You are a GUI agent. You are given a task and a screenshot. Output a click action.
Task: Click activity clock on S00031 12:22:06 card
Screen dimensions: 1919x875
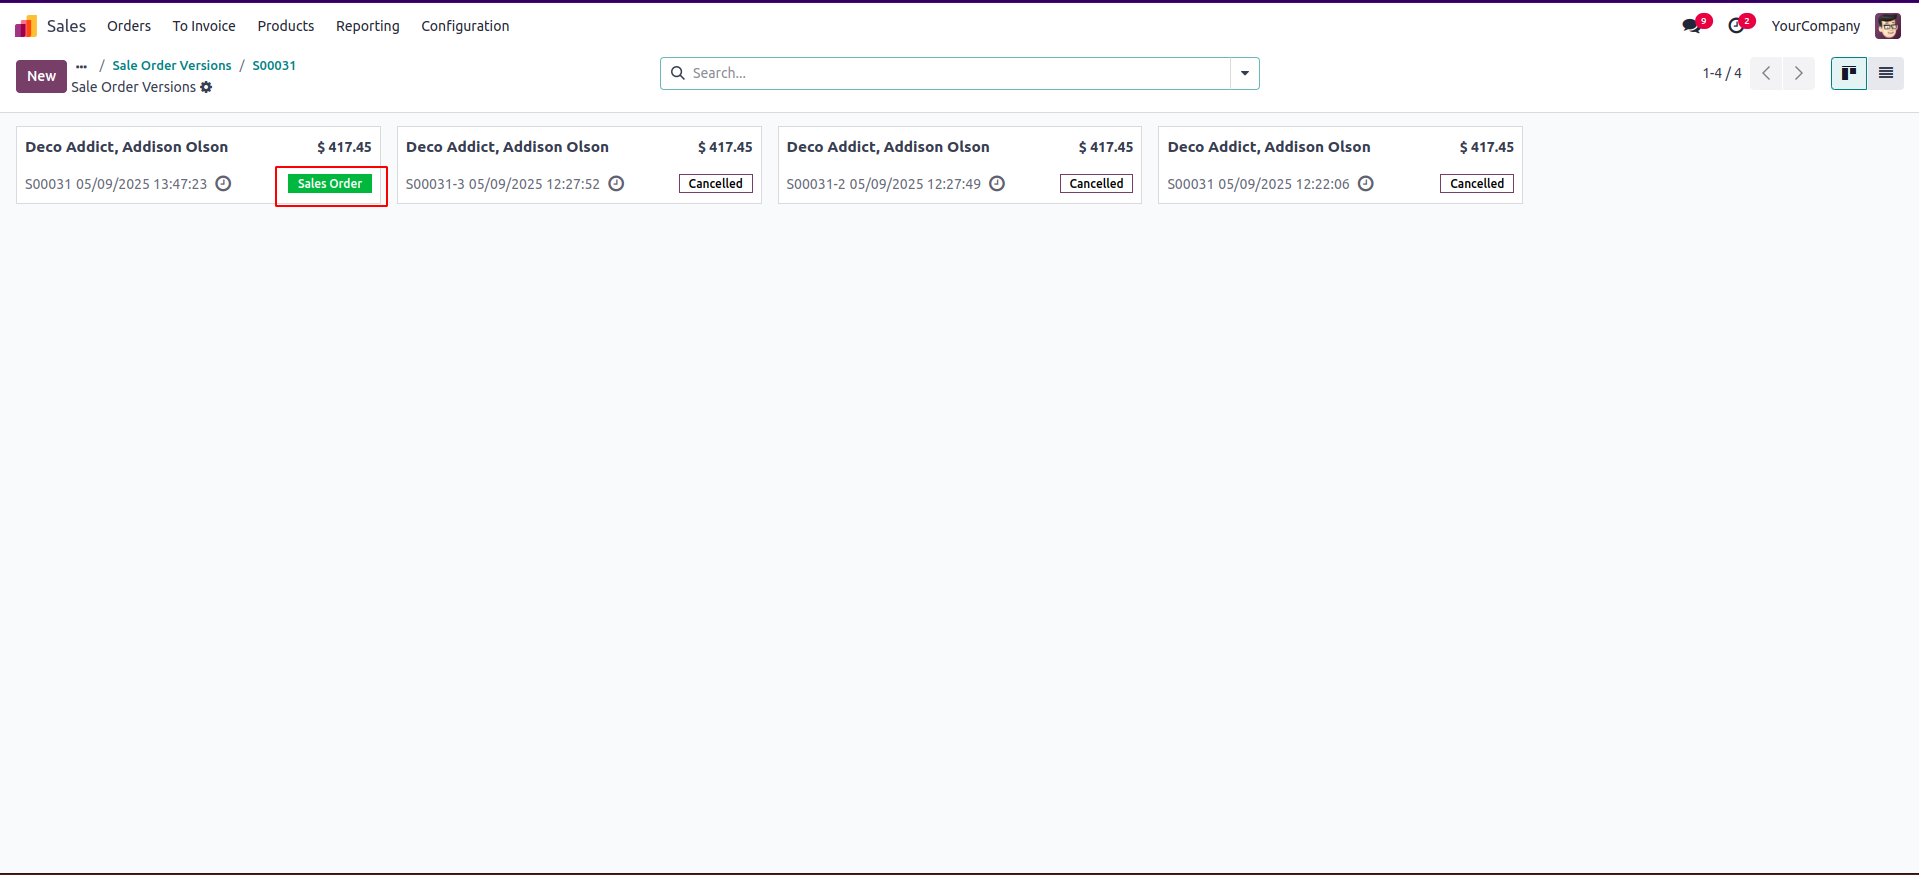1366,184
